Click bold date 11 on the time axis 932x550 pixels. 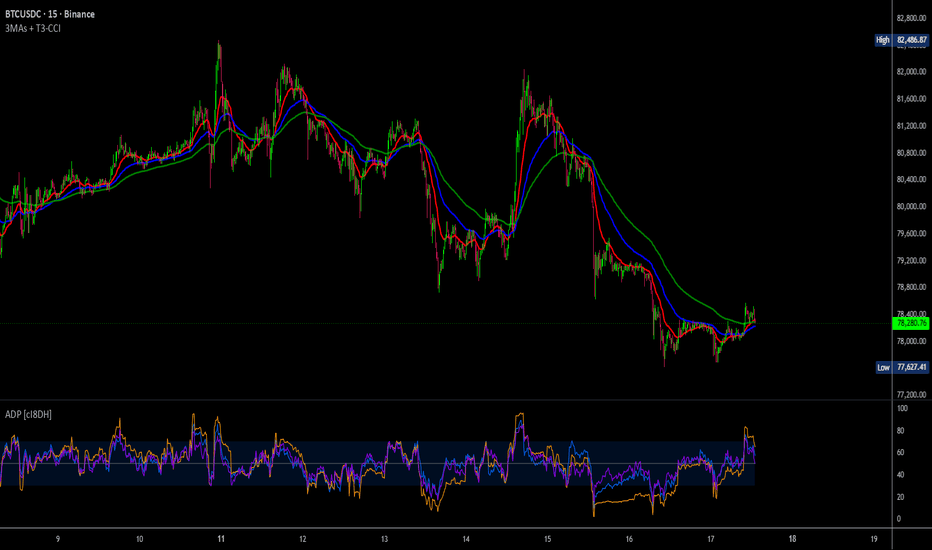coord(221,539)
